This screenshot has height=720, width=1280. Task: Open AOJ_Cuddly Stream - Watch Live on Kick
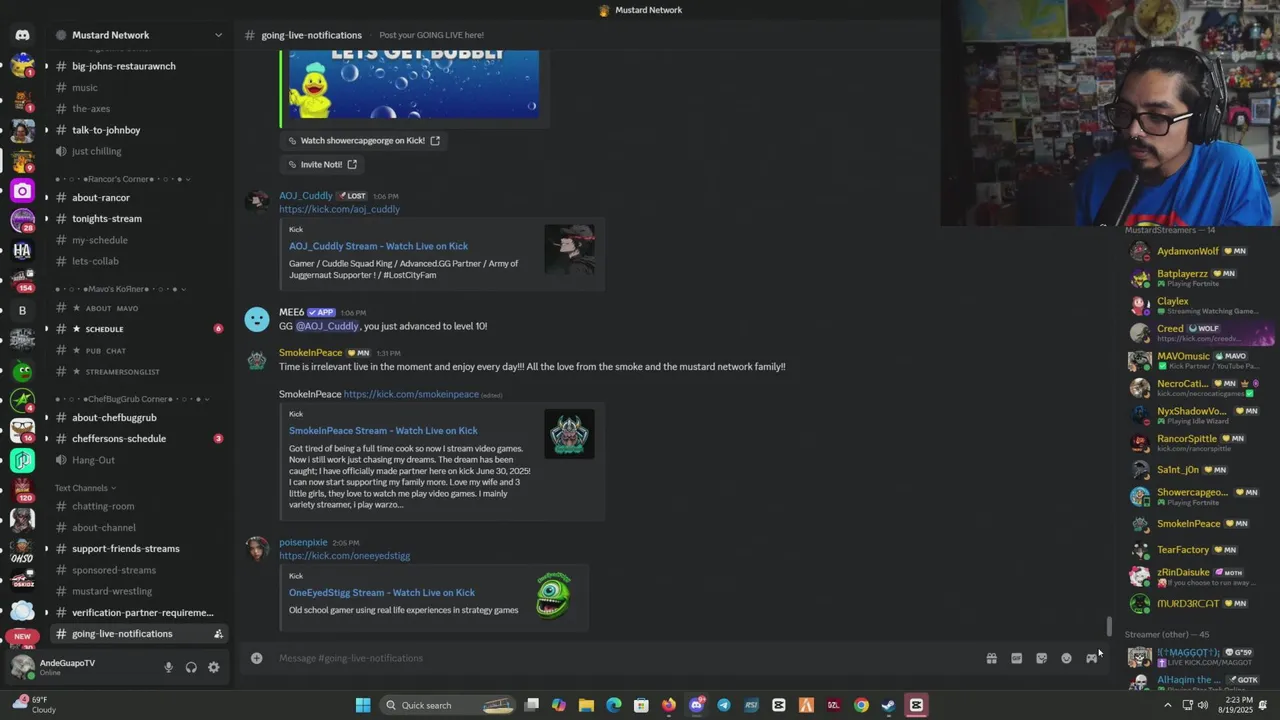click(x=378, y=246)
